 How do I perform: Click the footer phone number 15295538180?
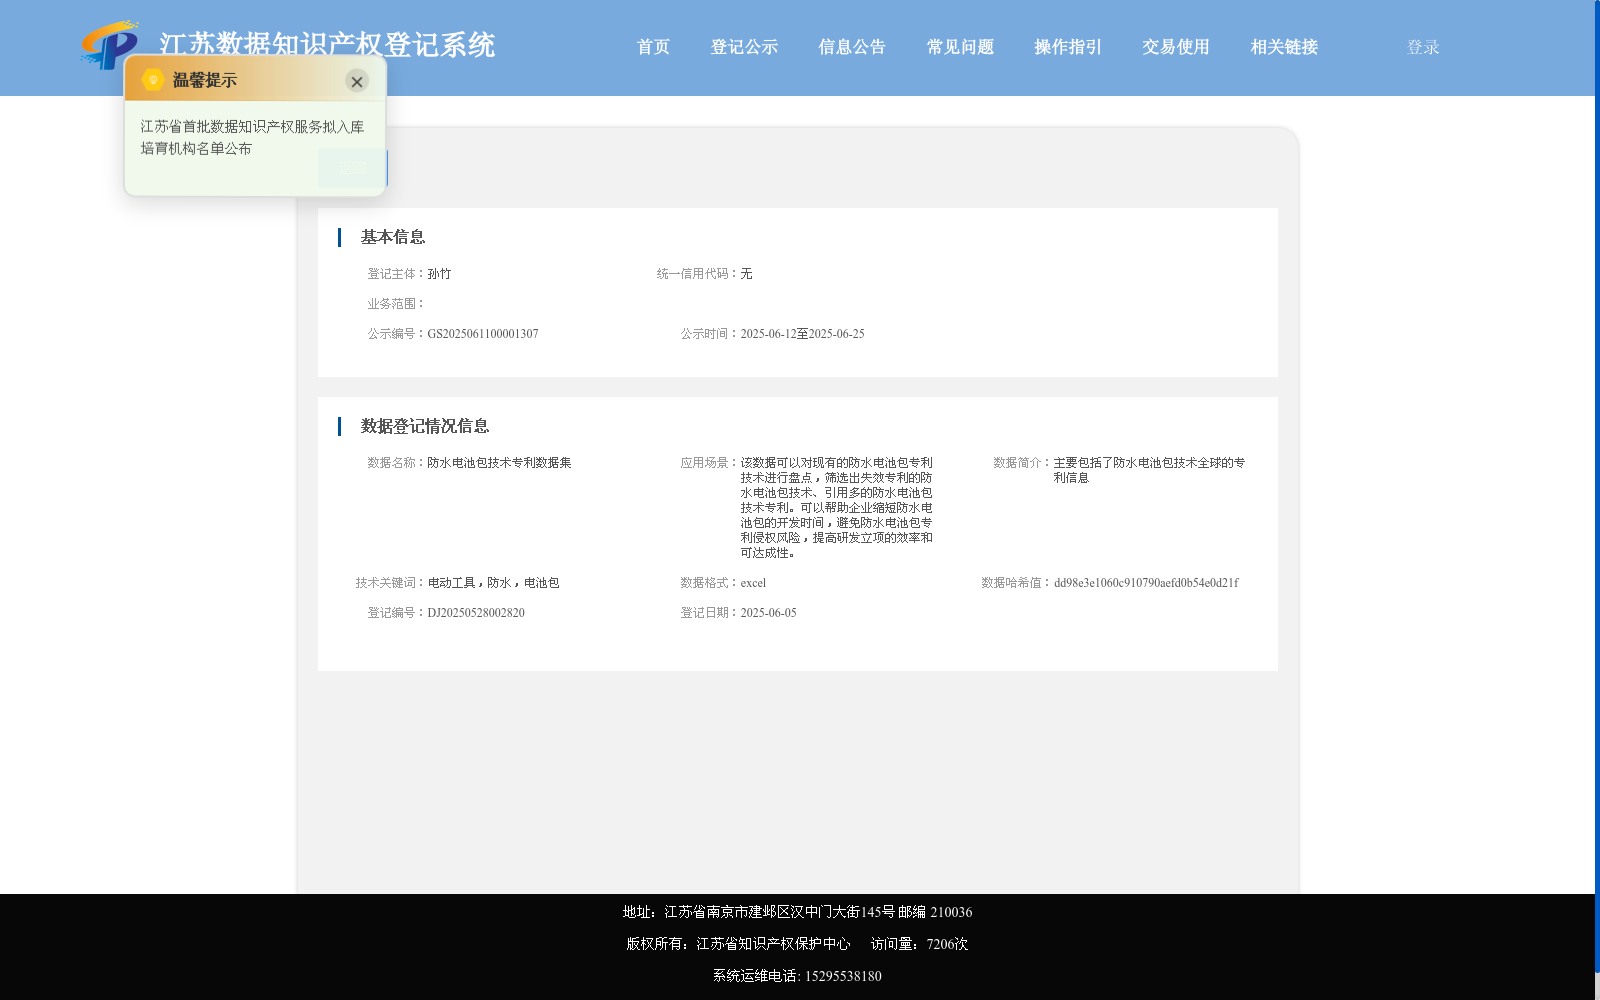click(x=843, y=976)
